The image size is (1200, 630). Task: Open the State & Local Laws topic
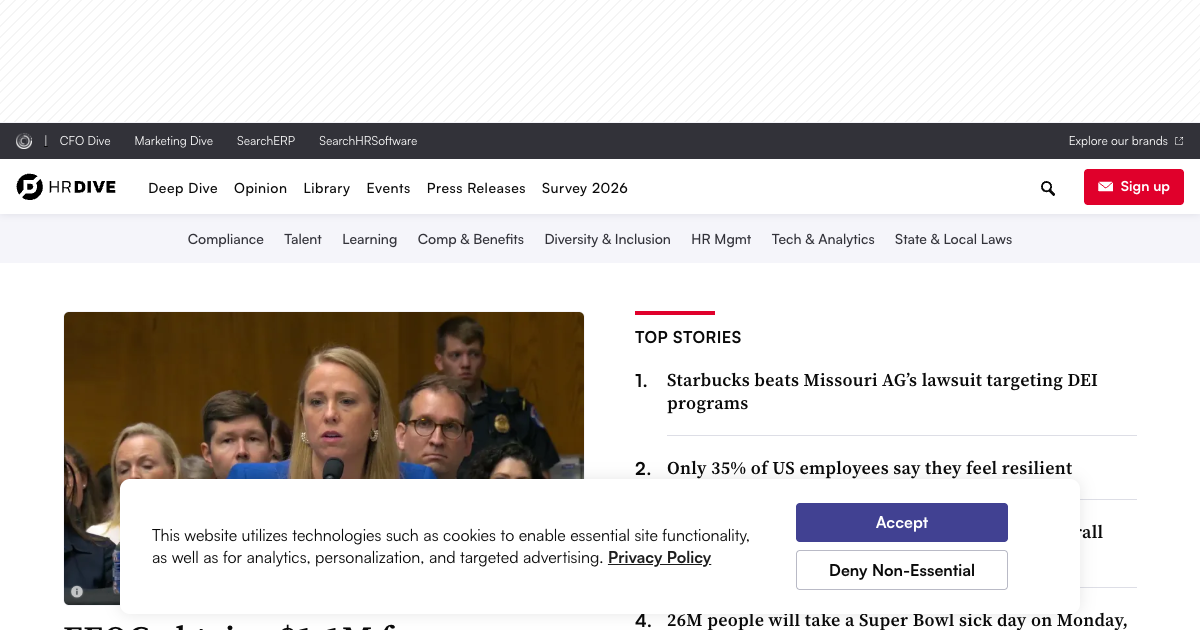953,239
